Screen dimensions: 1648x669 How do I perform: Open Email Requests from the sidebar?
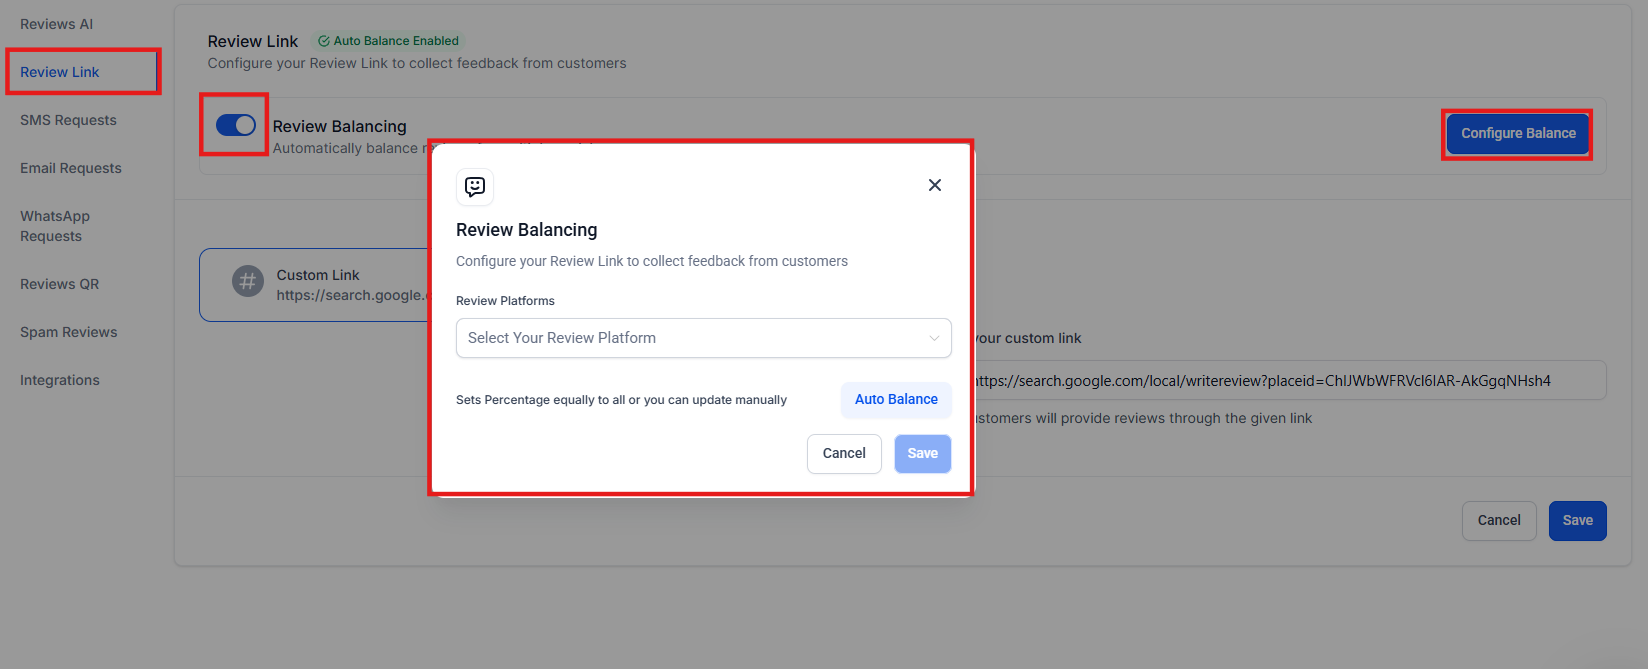(x=71, y=168)
